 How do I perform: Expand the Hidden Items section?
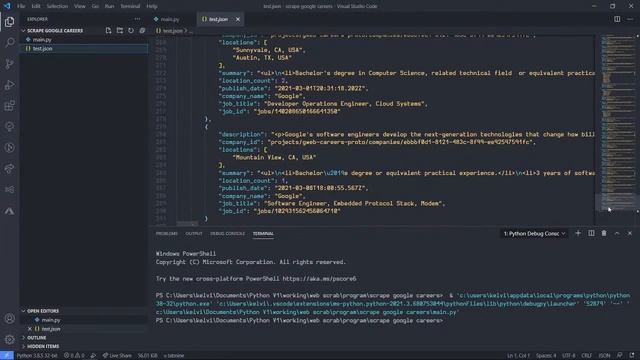tap(84, 347)
